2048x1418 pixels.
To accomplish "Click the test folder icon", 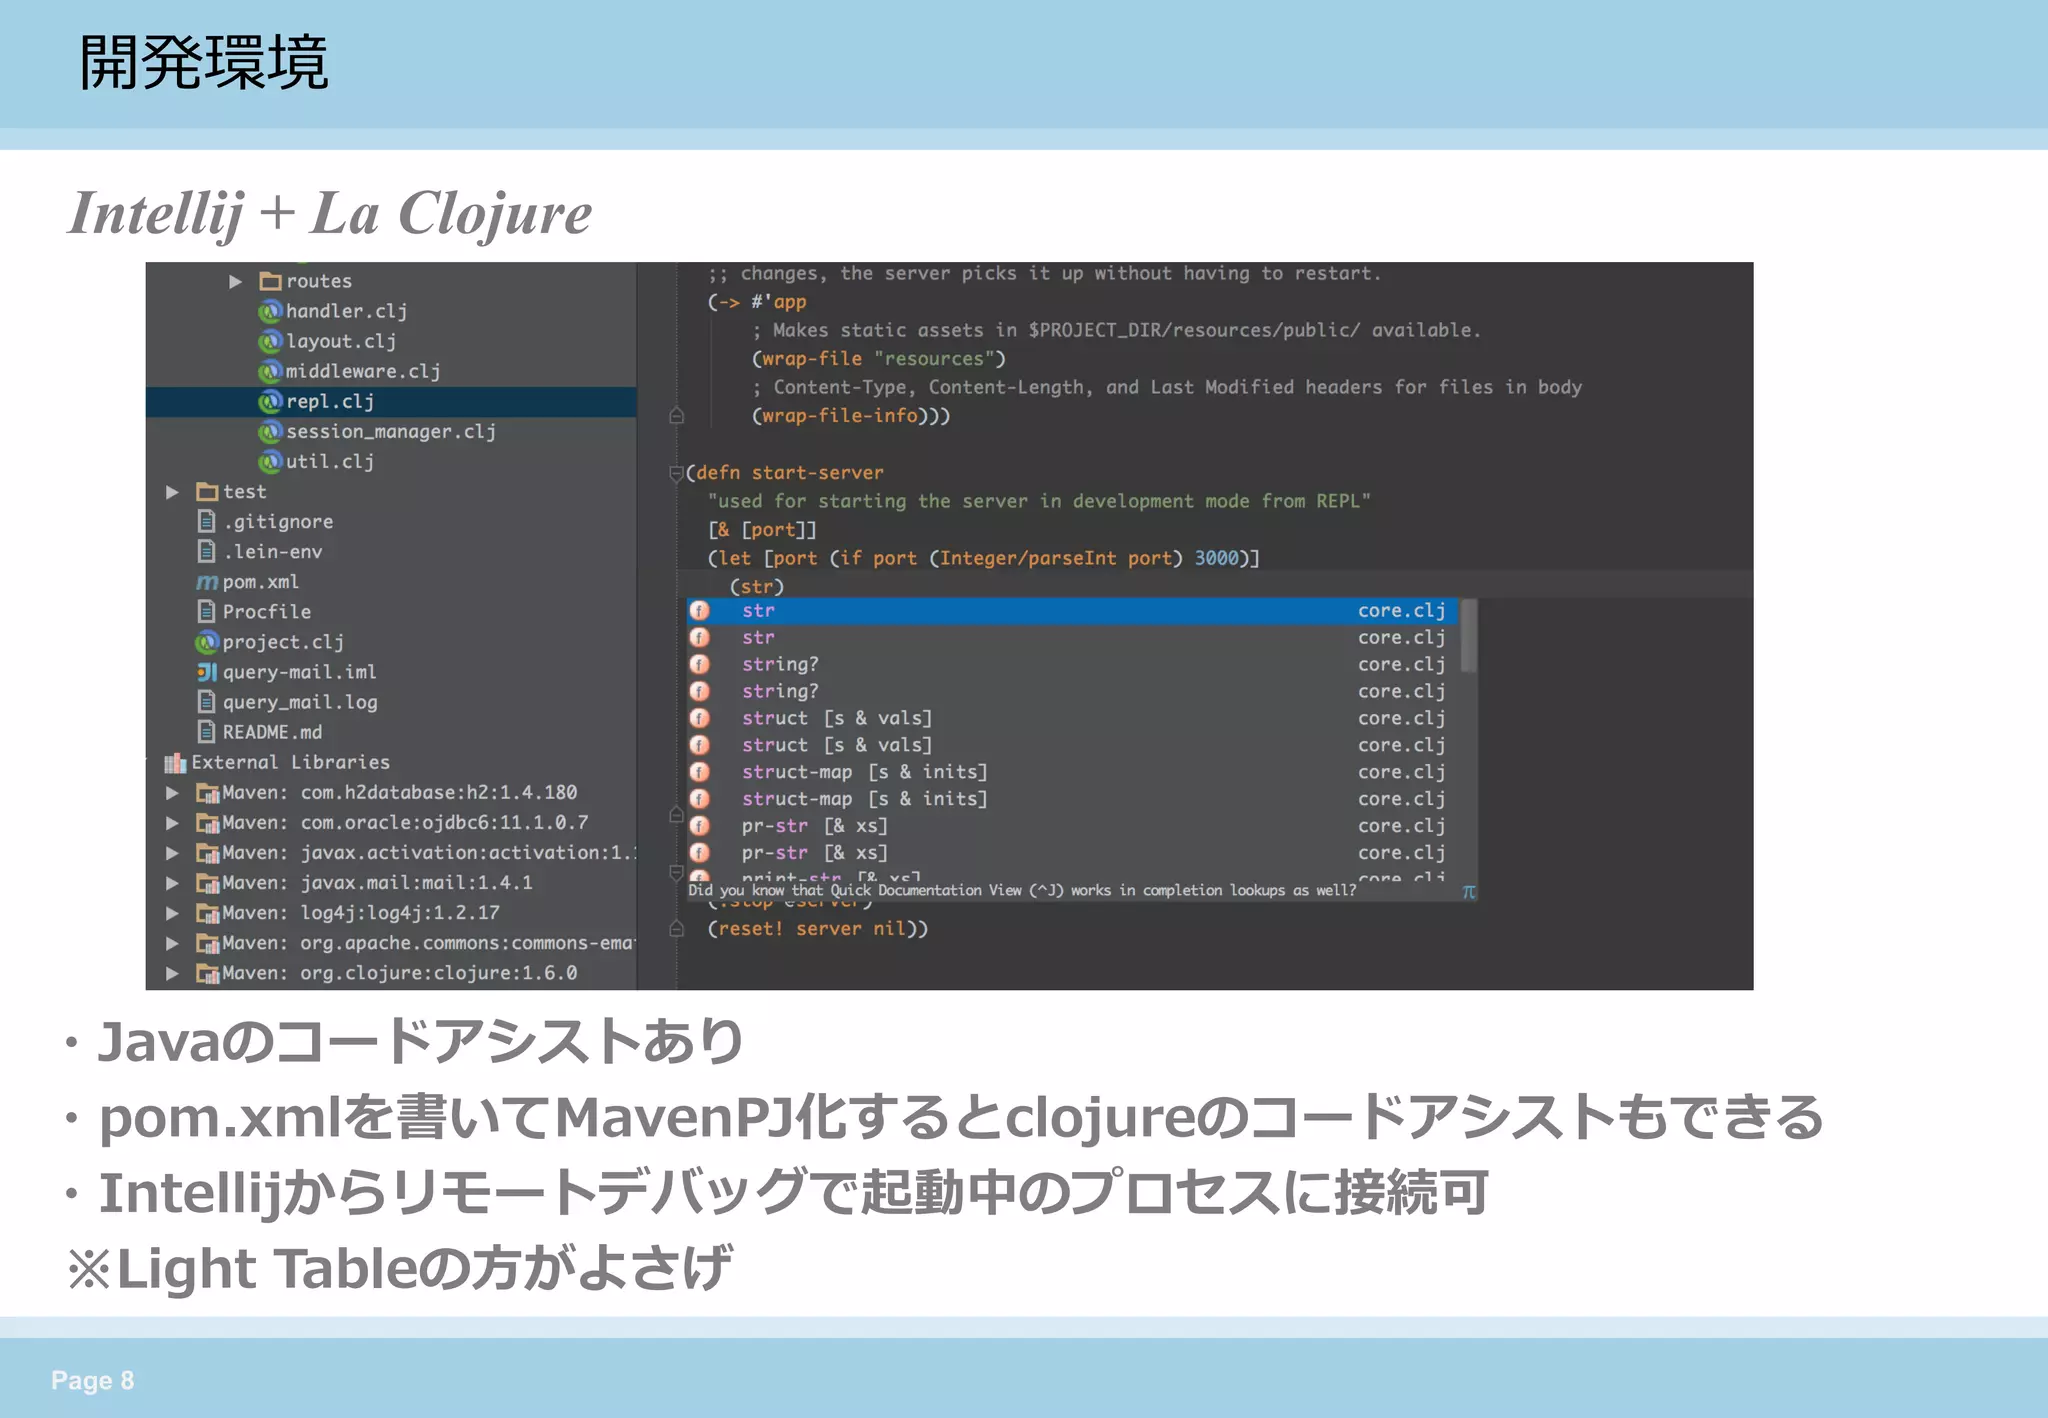I will point(207,491).
